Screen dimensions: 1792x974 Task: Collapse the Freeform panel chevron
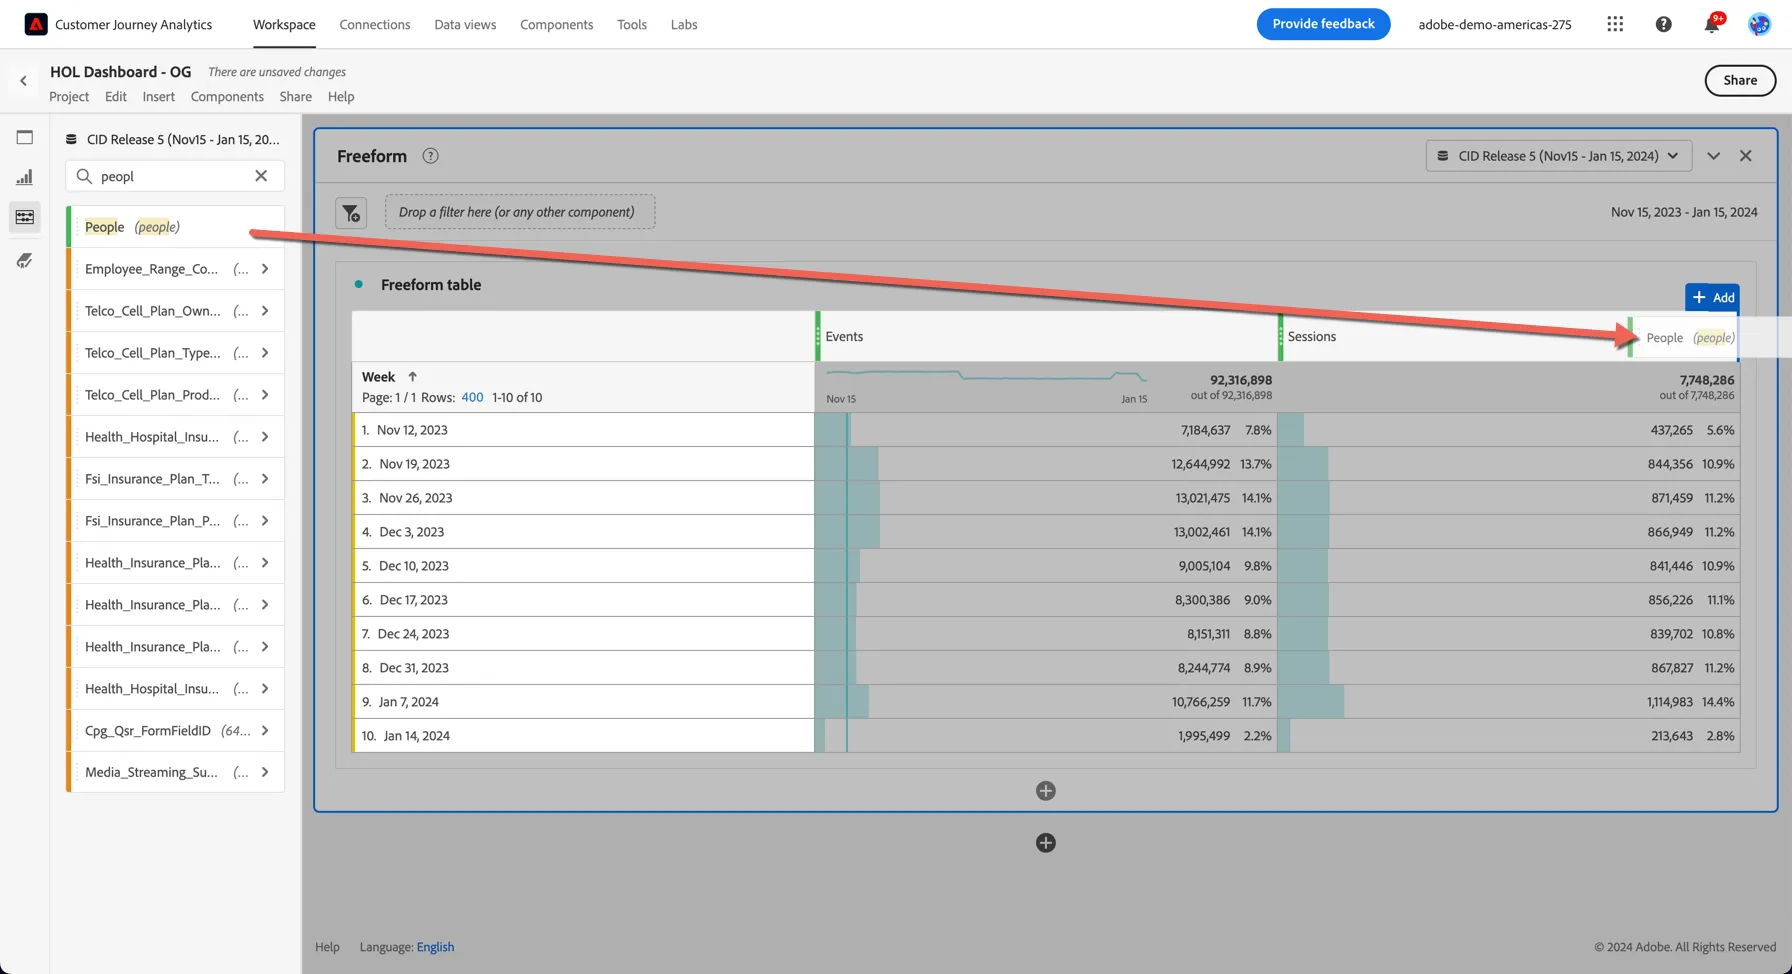click(x=1714, y=156)
